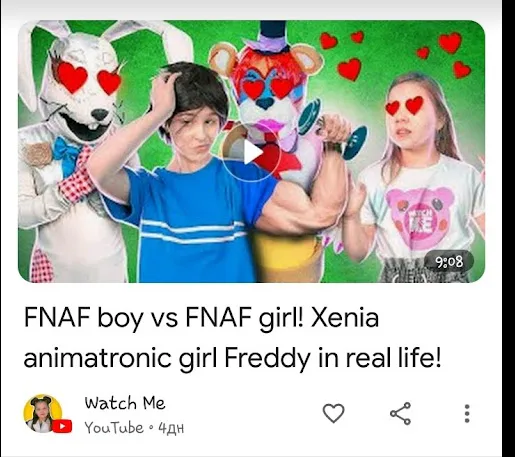
Task: Click the top hat on Freddy bear
Action: (x=273, y=36)
